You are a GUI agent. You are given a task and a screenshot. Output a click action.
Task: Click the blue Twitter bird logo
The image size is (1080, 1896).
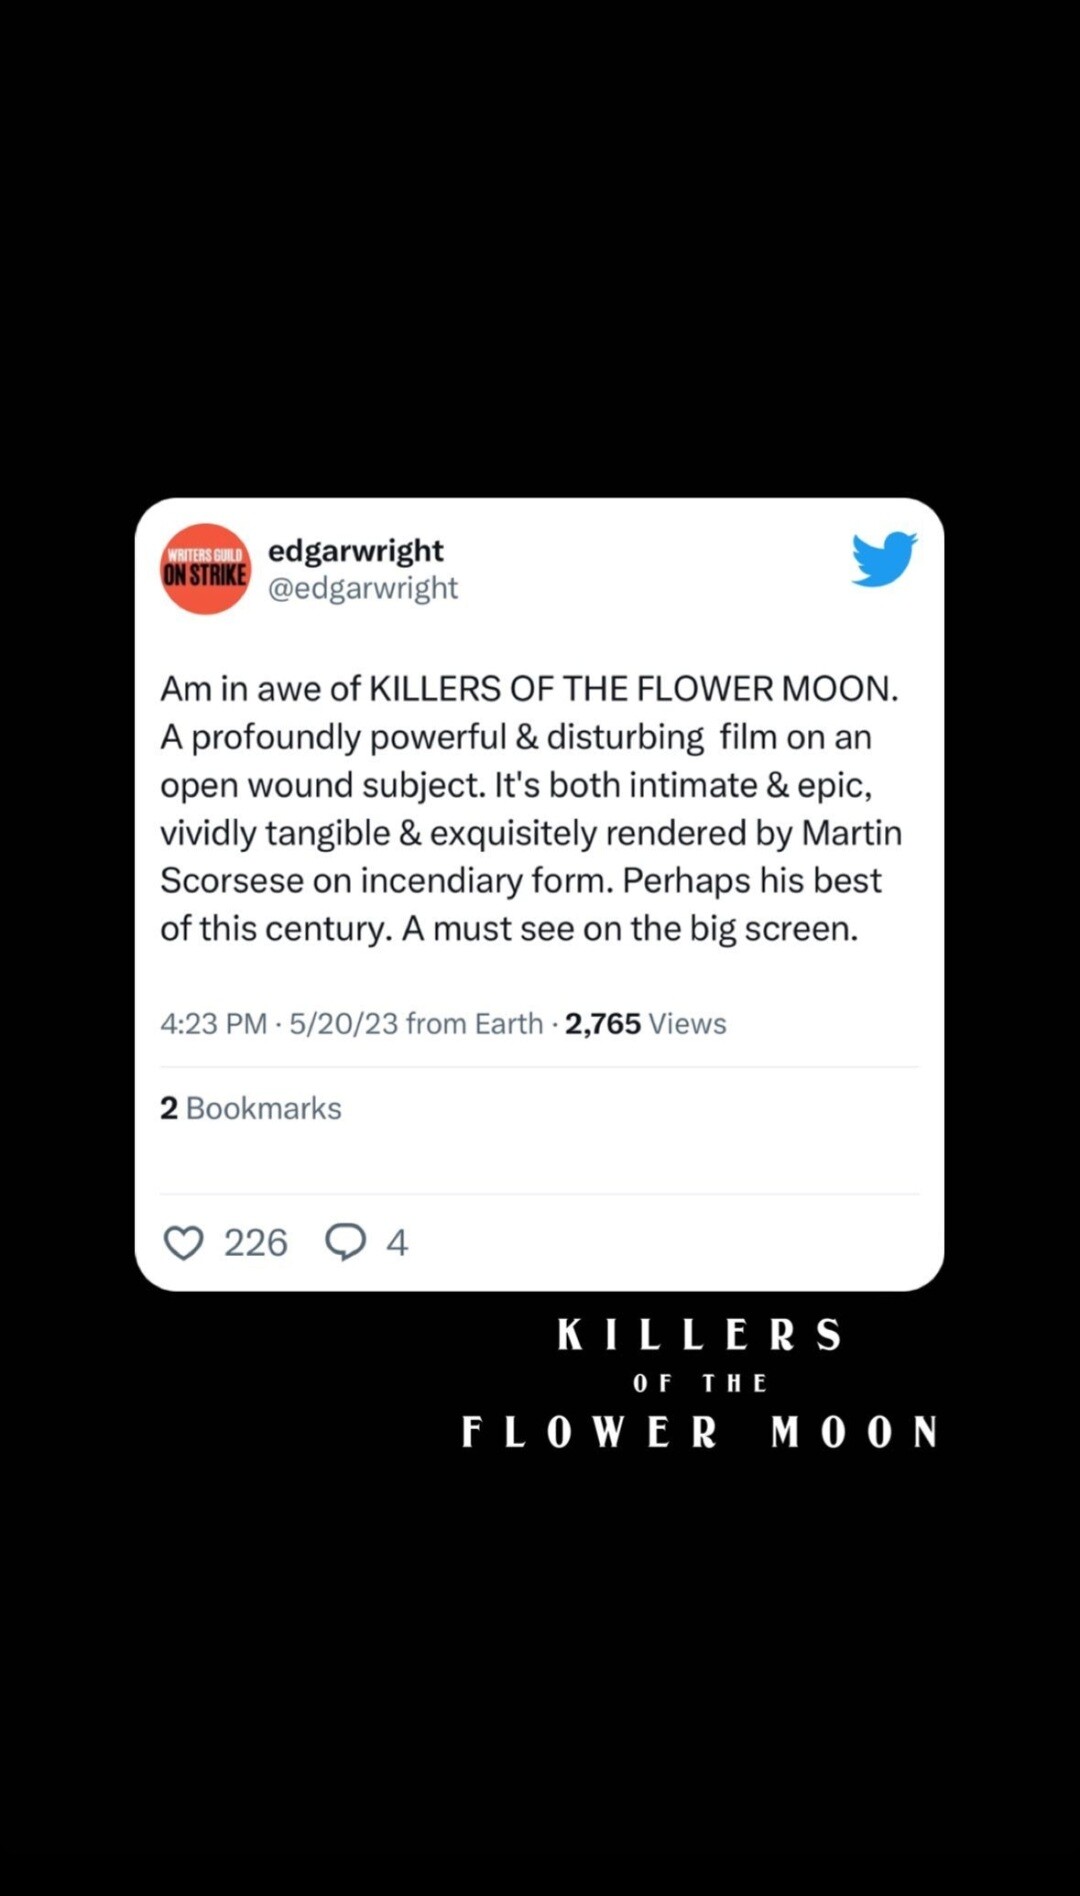884,558
